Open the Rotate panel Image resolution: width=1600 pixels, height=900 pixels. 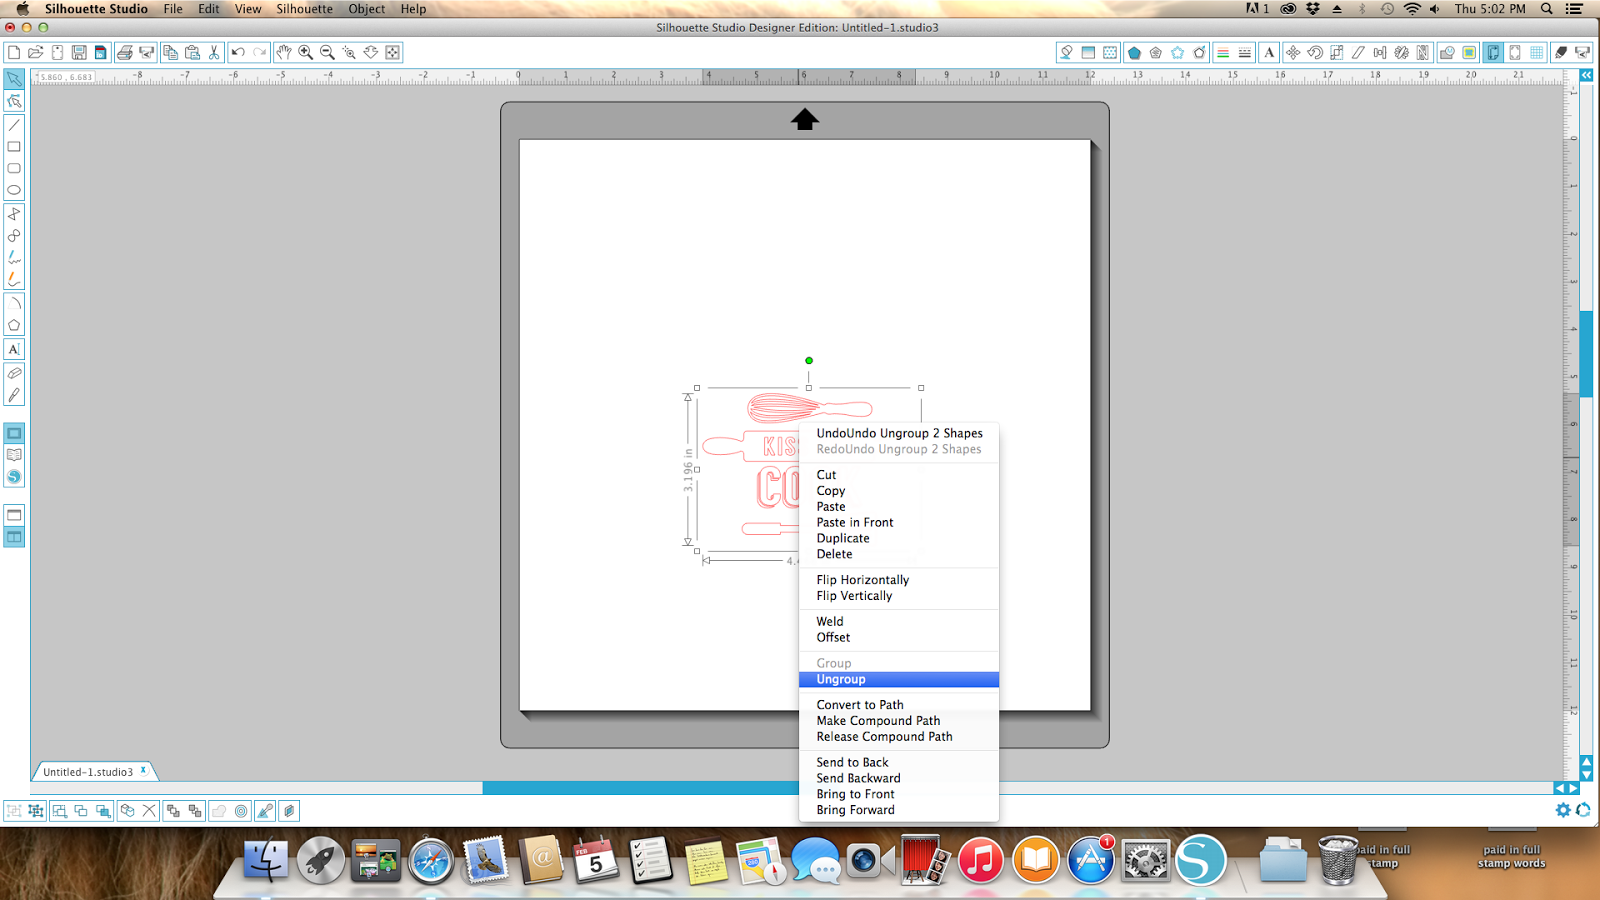pos(1315,52)
